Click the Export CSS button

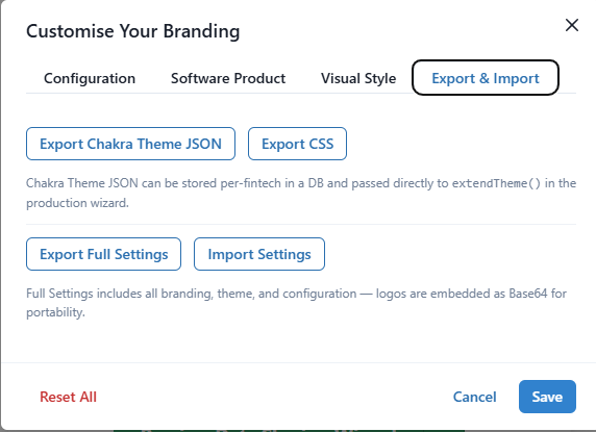click(x=297, y=144)
